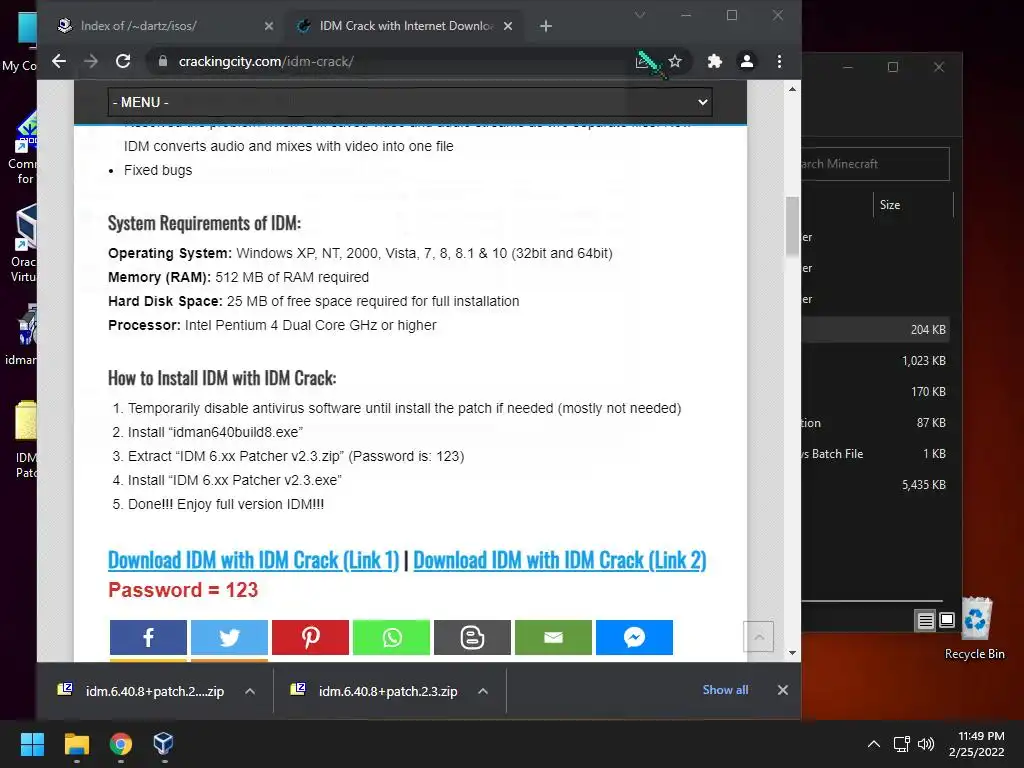Share the page by Email
The image size is (1024, 768).
pyautogui.click(x=553, y=637)
